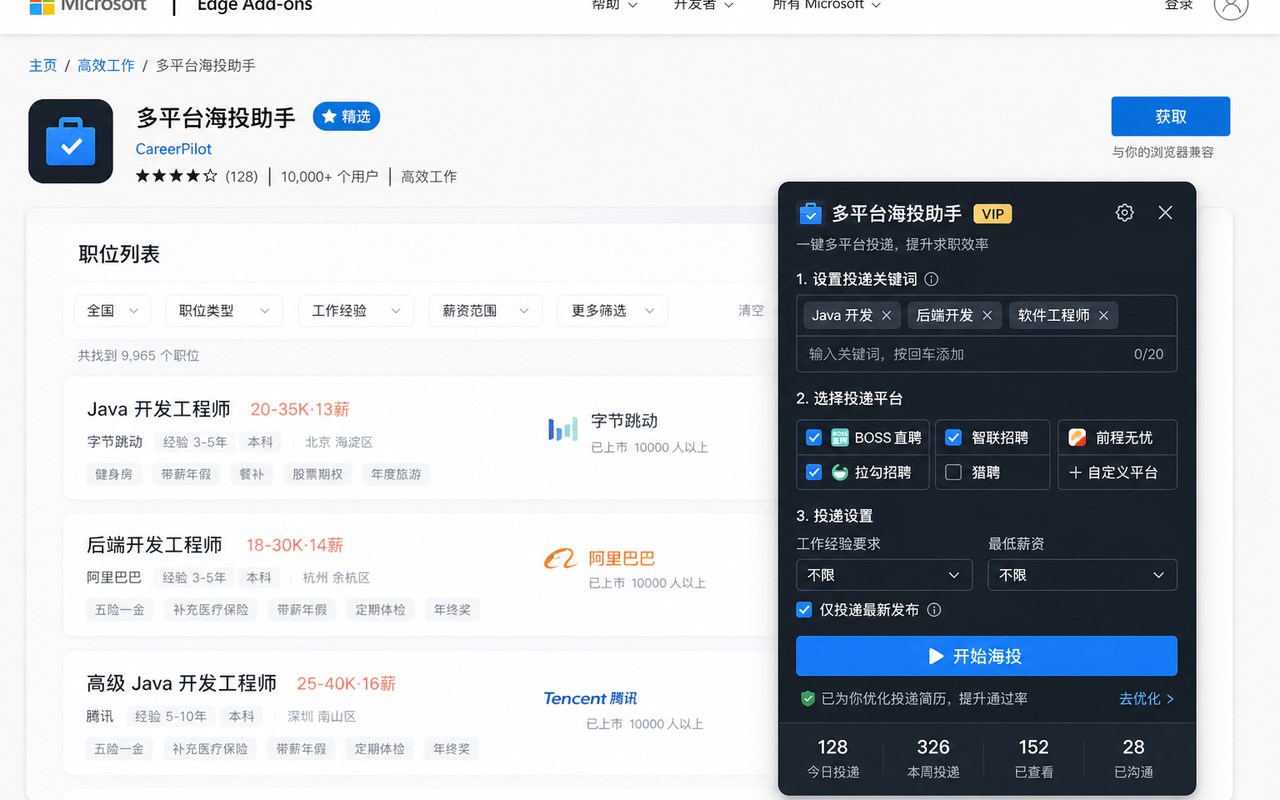
Task: Uncheck the BOSS 直聘 platform checkbox
Action: coord(814,437)
